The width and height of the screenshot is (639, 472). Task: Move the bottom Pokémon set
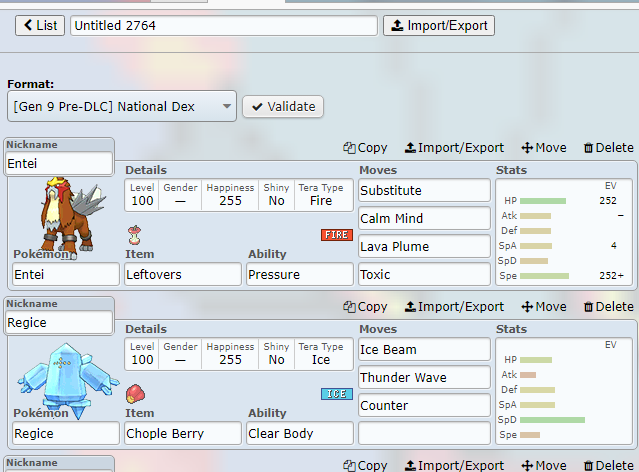click(x=544, y=465)
